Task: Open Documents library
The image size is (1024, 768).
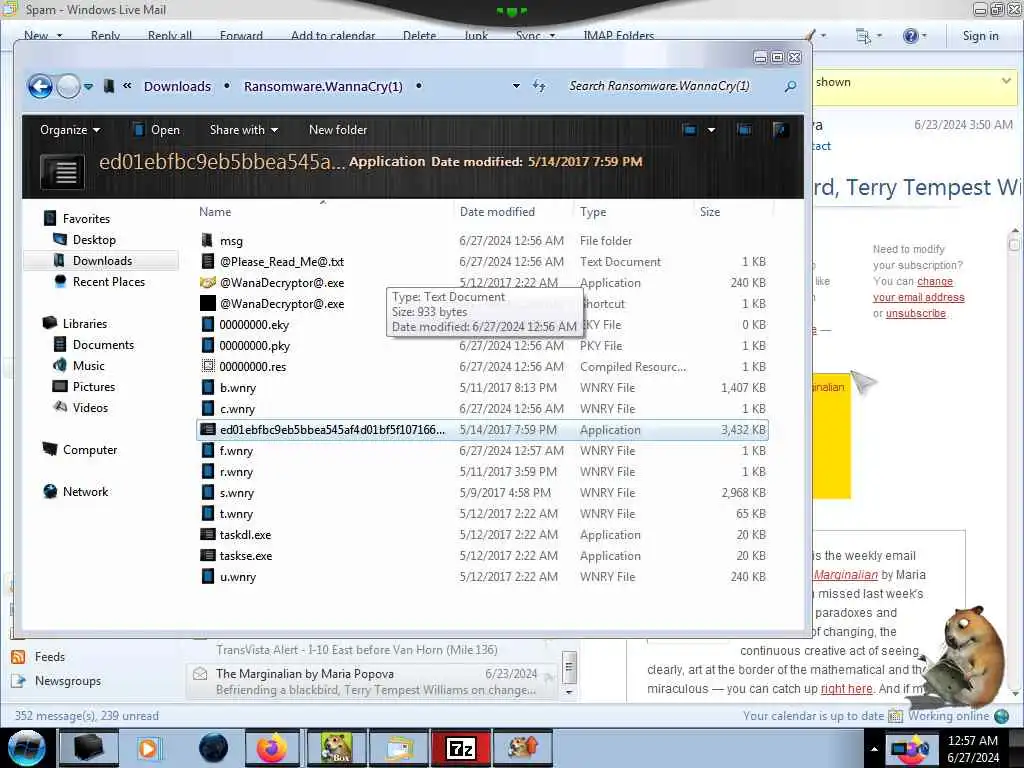Action: tap(103, 345)
